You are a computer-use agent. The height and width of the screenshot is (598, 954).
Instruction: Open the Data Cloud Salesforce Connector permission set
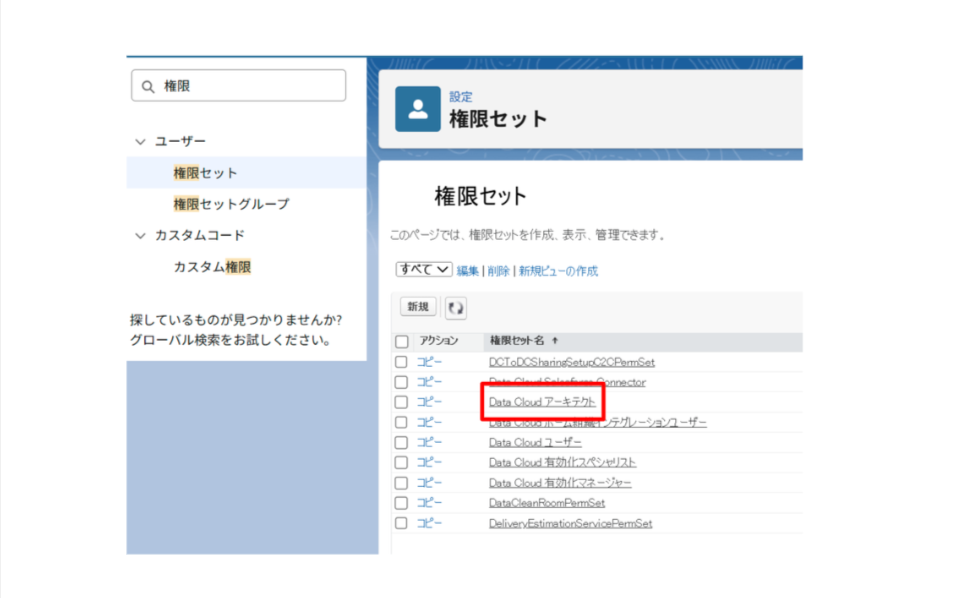[567, 382]
